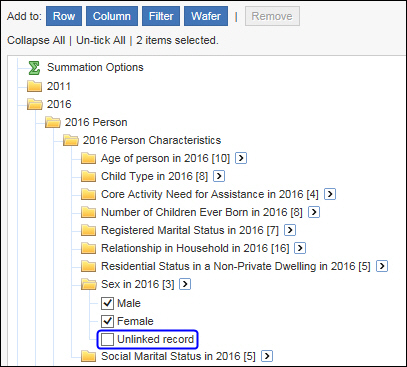407x367 pixels.
Task: Click arrow next to Sex in 2016 [3]
Action: pos(185,284)
